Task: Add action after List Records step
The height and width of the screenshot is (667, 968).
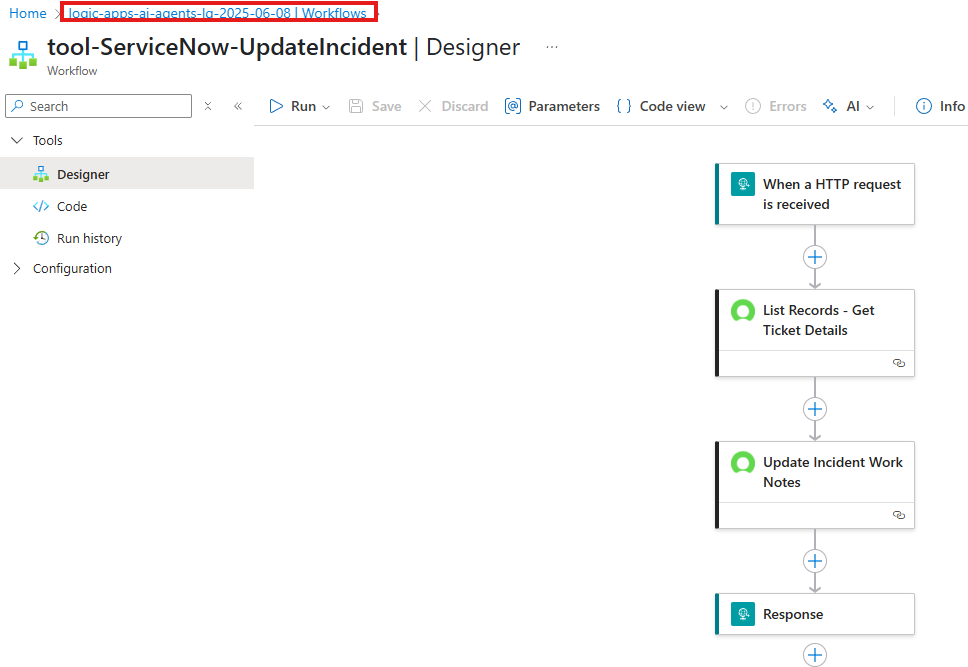Action: pos(815,409)
